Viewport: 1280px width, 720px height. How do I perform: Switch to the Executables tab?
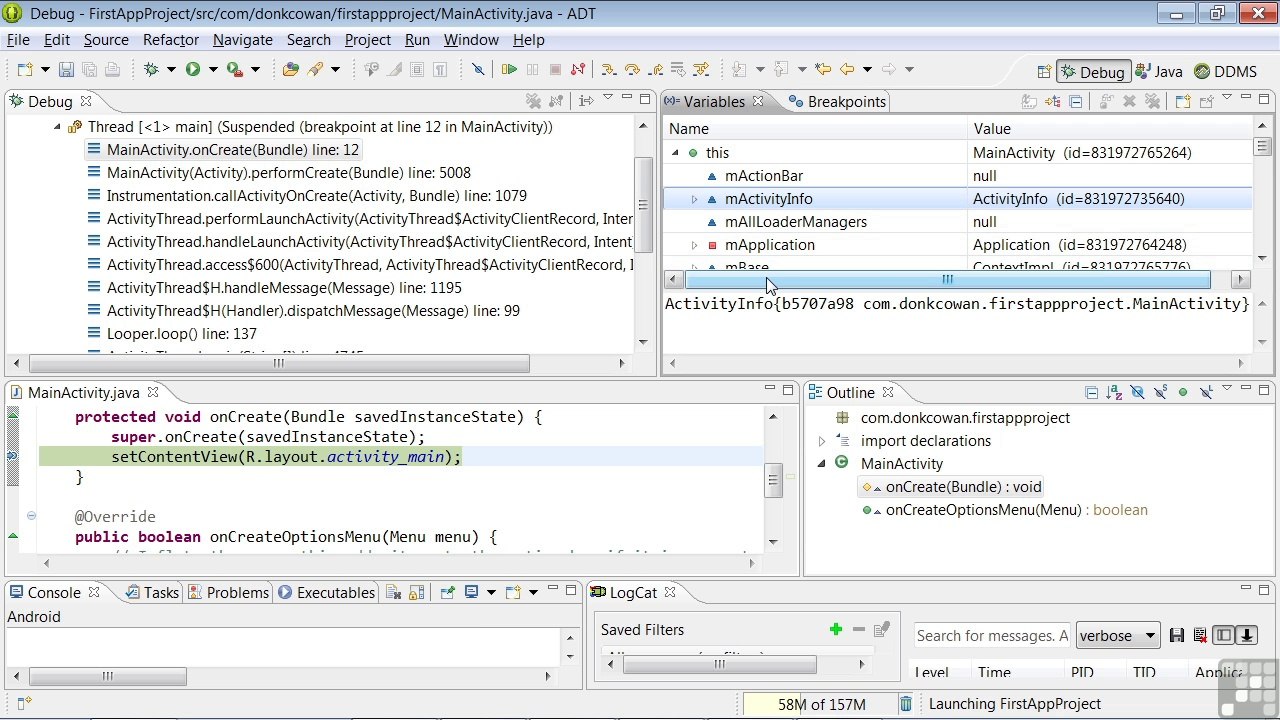[326, 592]
